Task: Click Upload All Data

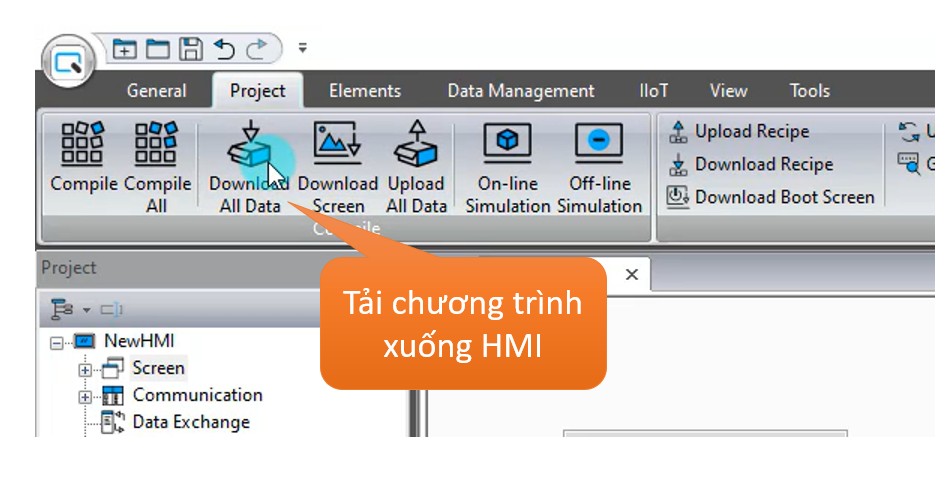Action: click(x=416, y=166)
